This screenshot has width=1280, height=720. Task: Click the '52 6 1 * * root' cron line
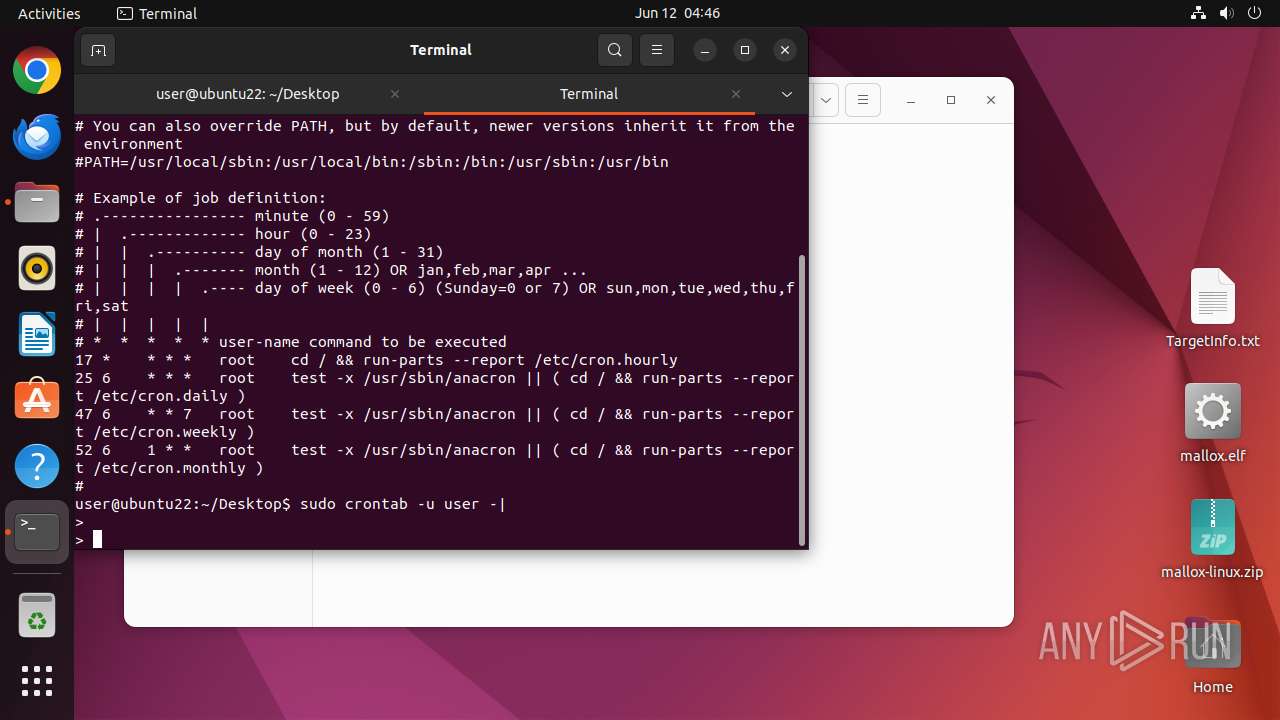(435, 459)
